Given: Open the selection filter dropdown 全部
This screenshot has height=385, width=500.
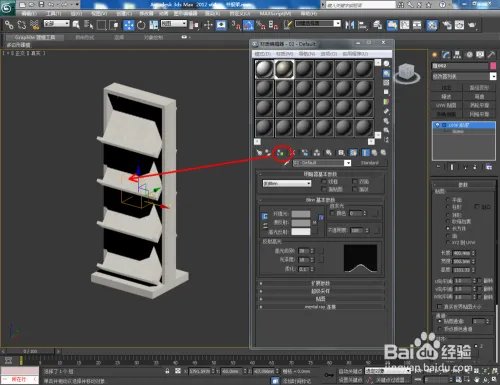Looking at the screenshot, I should coord(57,24).
